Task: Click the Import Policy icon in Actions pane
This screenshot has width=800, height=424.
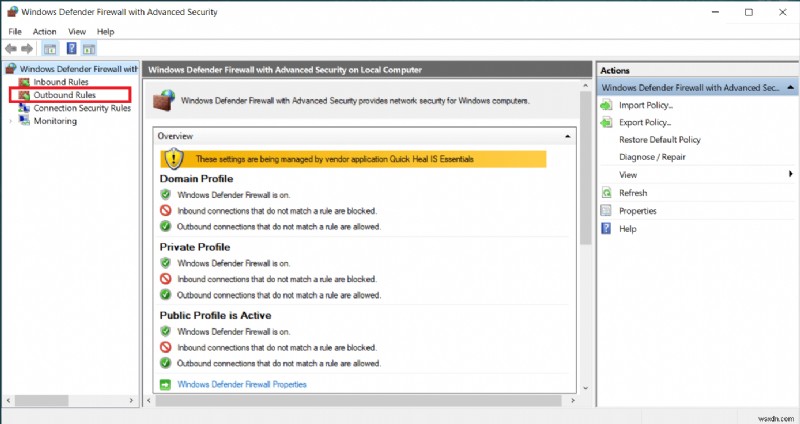Action: click(607, 105)
